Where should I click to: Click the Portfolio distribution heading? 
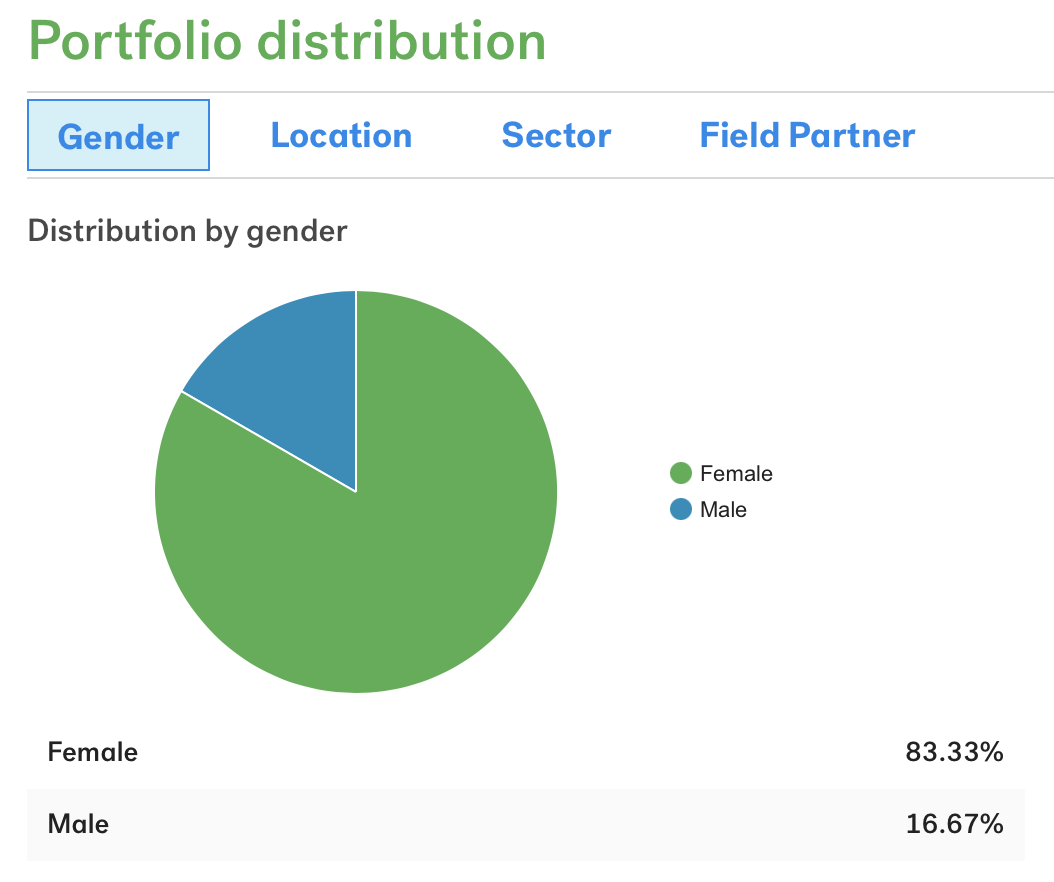(x=287, y=42)
